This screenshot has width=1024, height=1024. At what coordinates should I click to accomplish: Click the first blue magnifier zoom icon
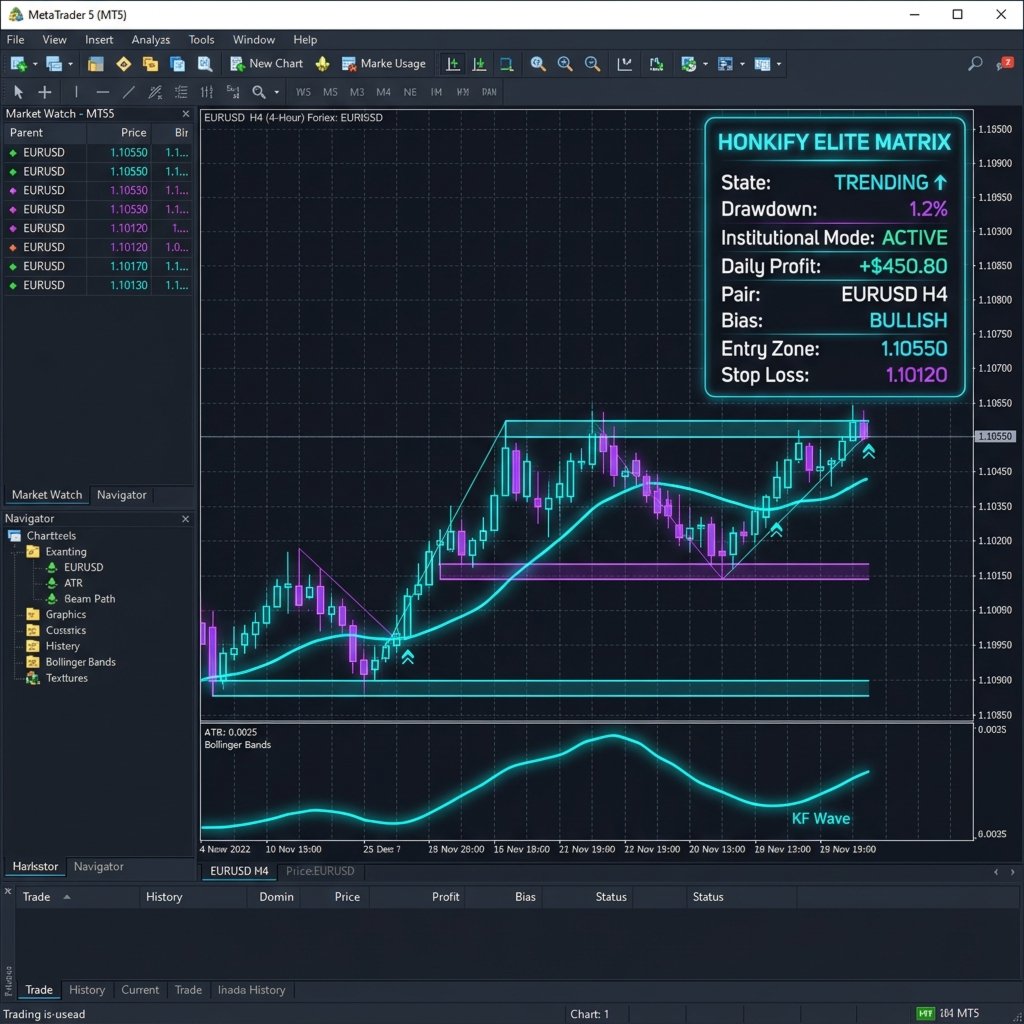pyautogui.click(x=537, y=64)
